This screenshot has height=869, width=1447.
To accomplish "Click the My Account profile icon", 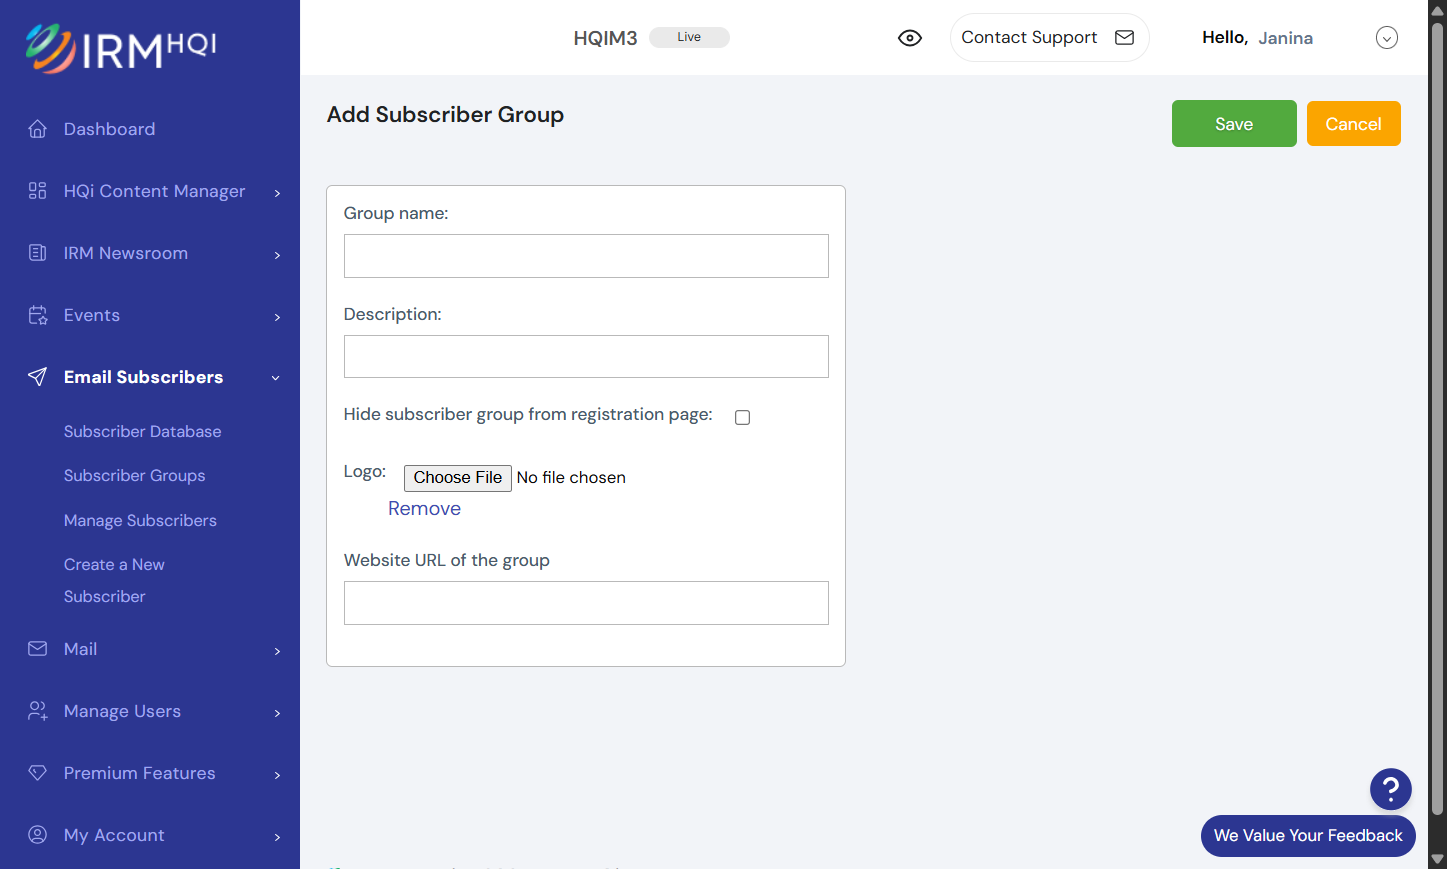I will [38, 835].
